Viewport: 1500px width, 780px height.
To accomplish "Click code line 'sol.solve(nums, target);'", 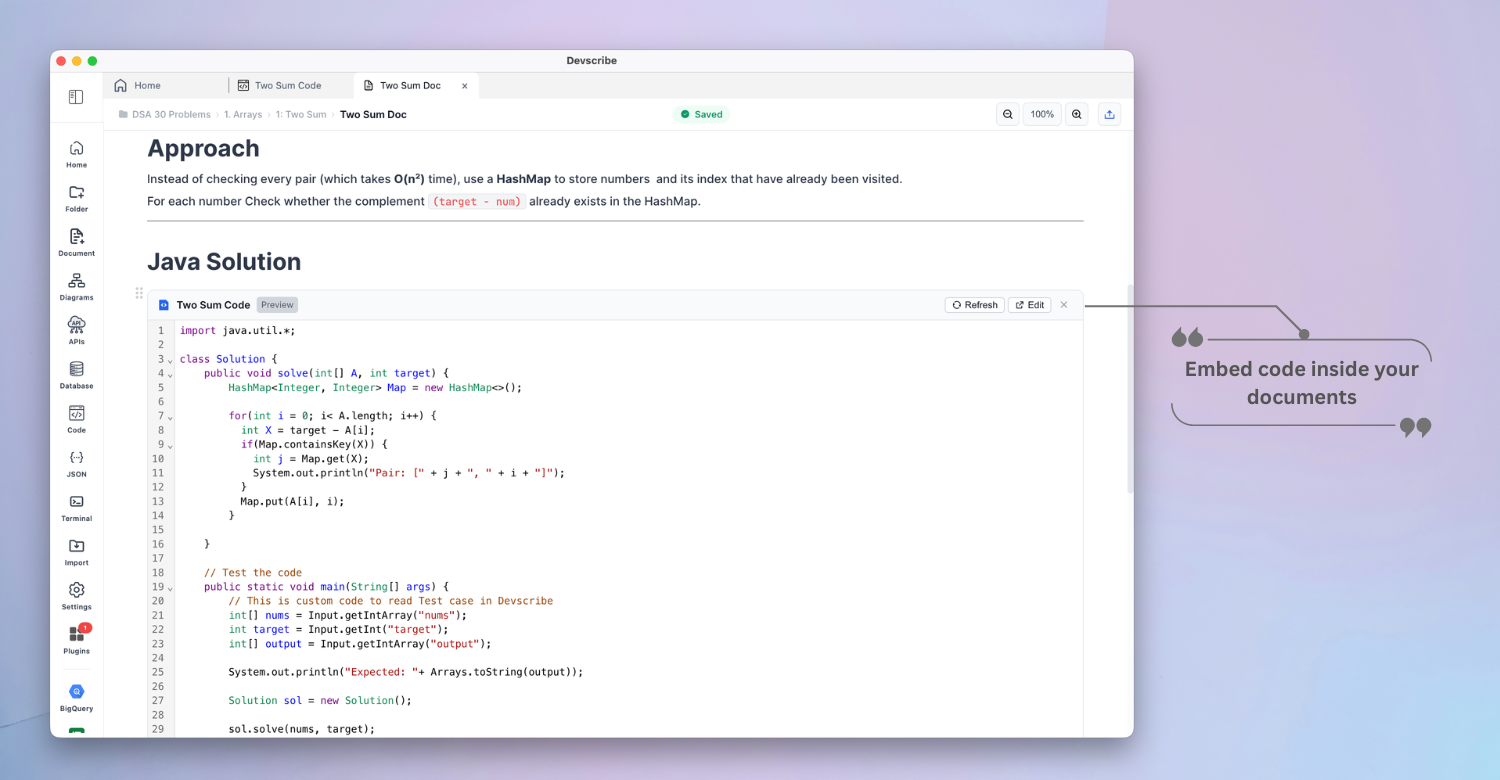I will 301,729.
